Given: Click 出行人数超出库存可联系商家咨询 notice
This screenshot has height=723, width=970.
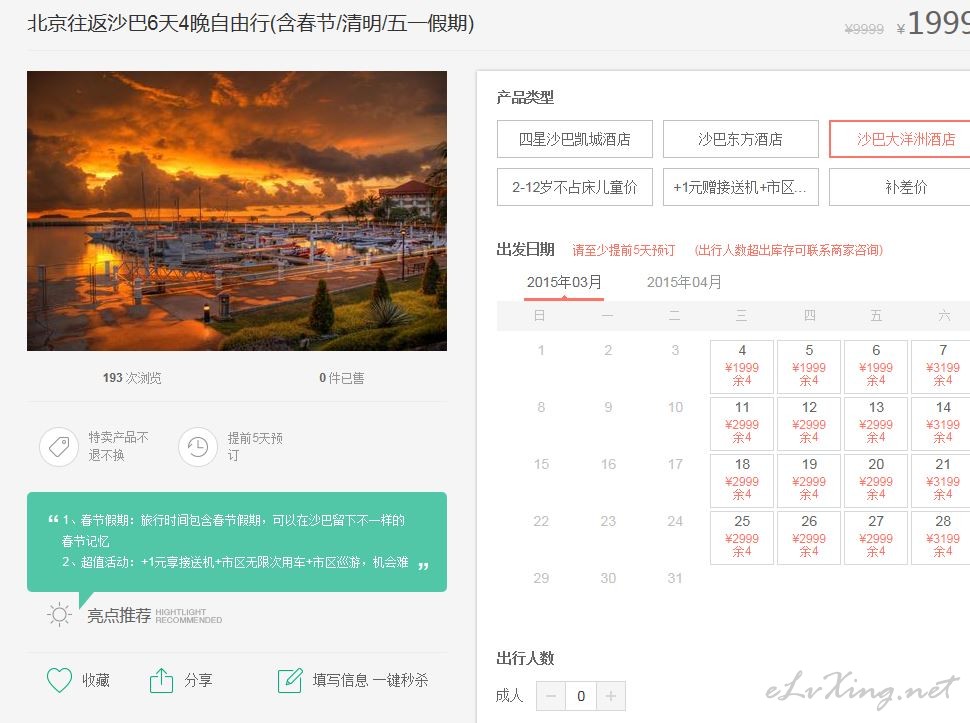Looking at the screenshot, I should click(789, 250).
